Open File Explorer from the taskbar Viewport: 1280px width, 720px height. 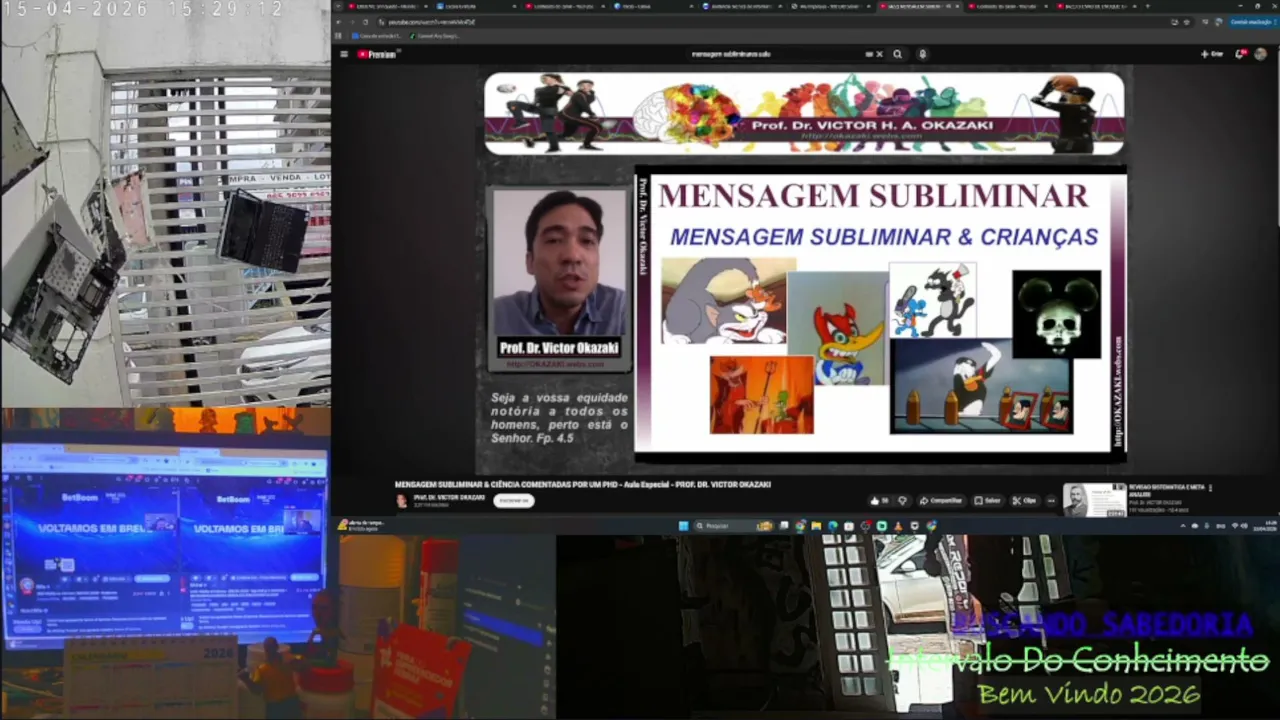pyautogui.click(x=817, y=526)
